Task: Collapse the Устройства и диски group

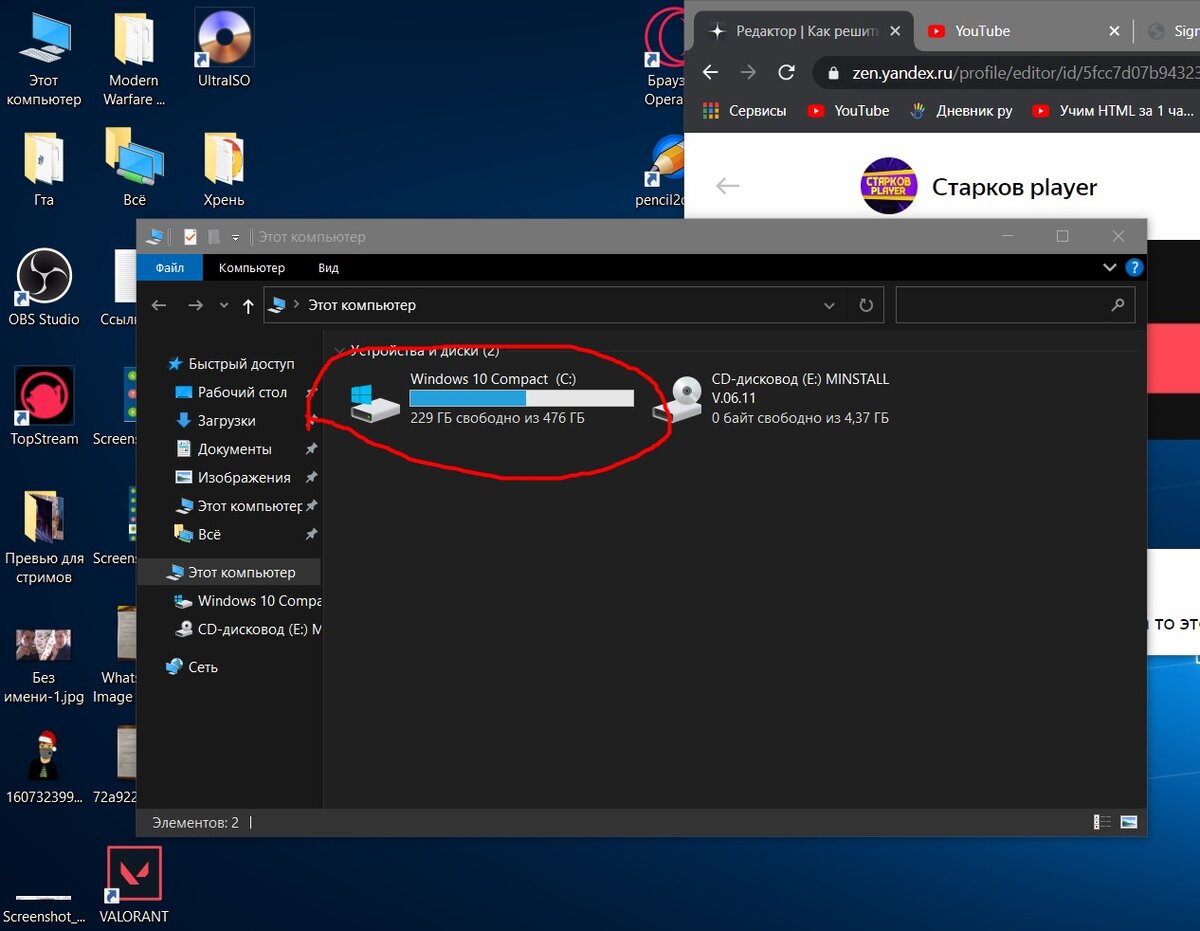Action: click(x=340, y=351)
